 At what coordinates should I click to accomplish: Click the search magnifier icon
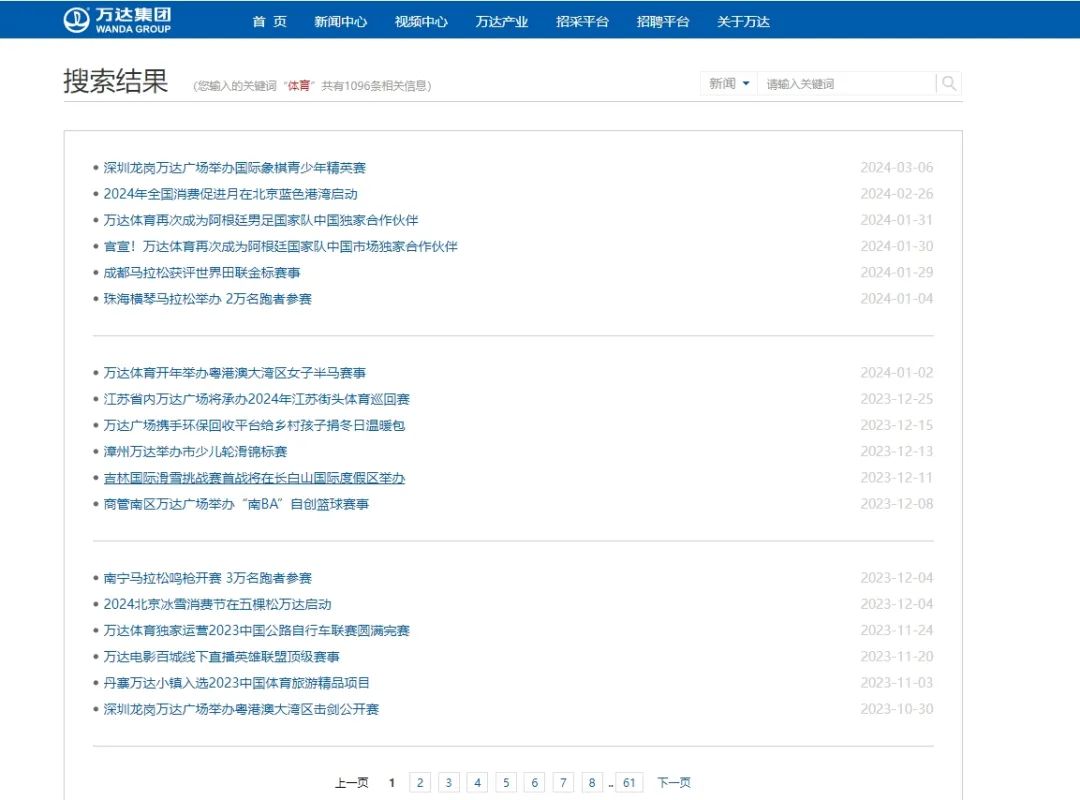pyautogui.click(x=949, y=84)
